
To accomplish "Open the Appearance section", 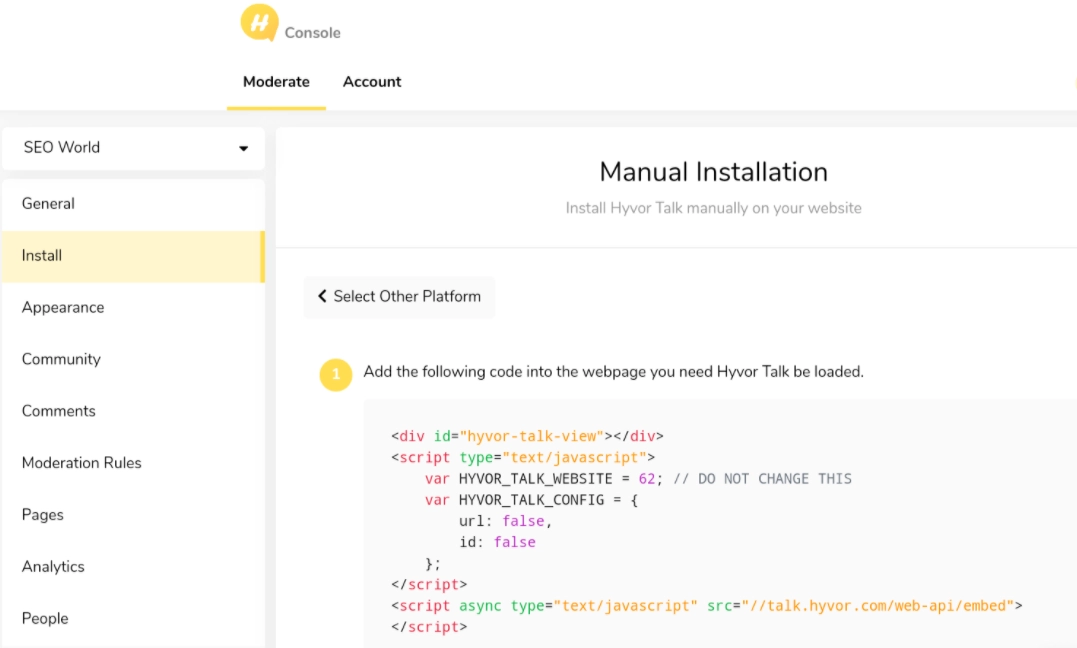I will pyautogui.click(x=134, y=307).
